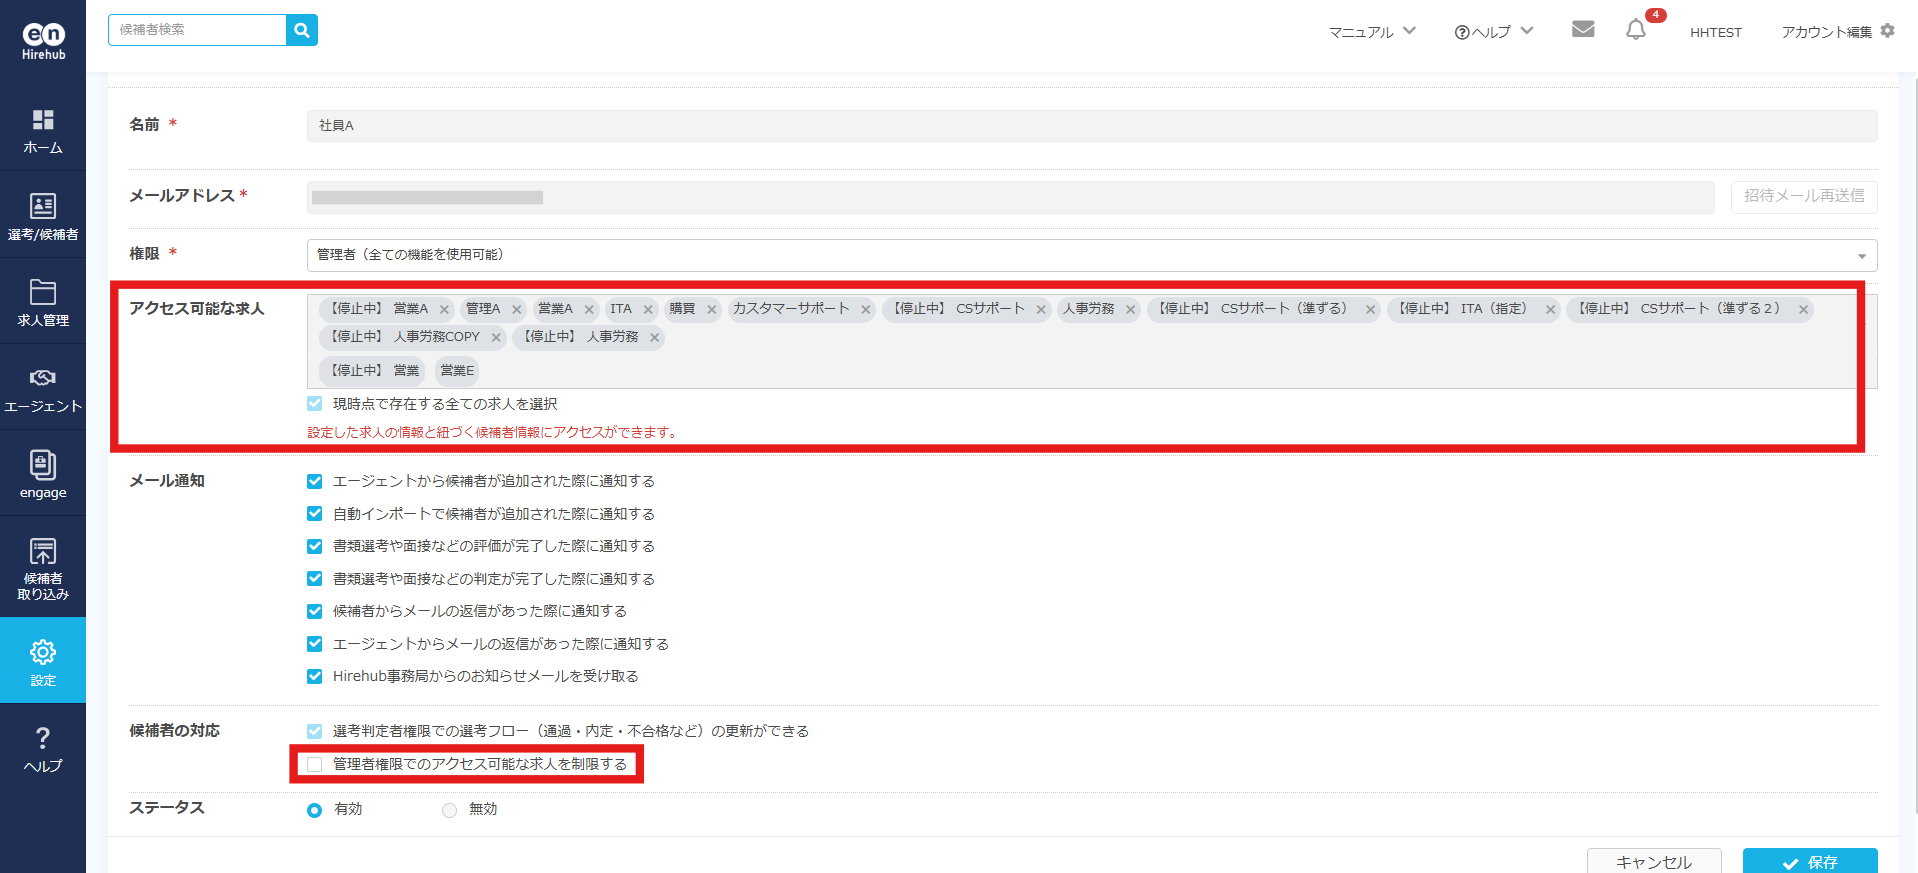Screen dimensions: 1918x873
Task: Open engage icon in the sidebar
Action: [x=43, y=474]
